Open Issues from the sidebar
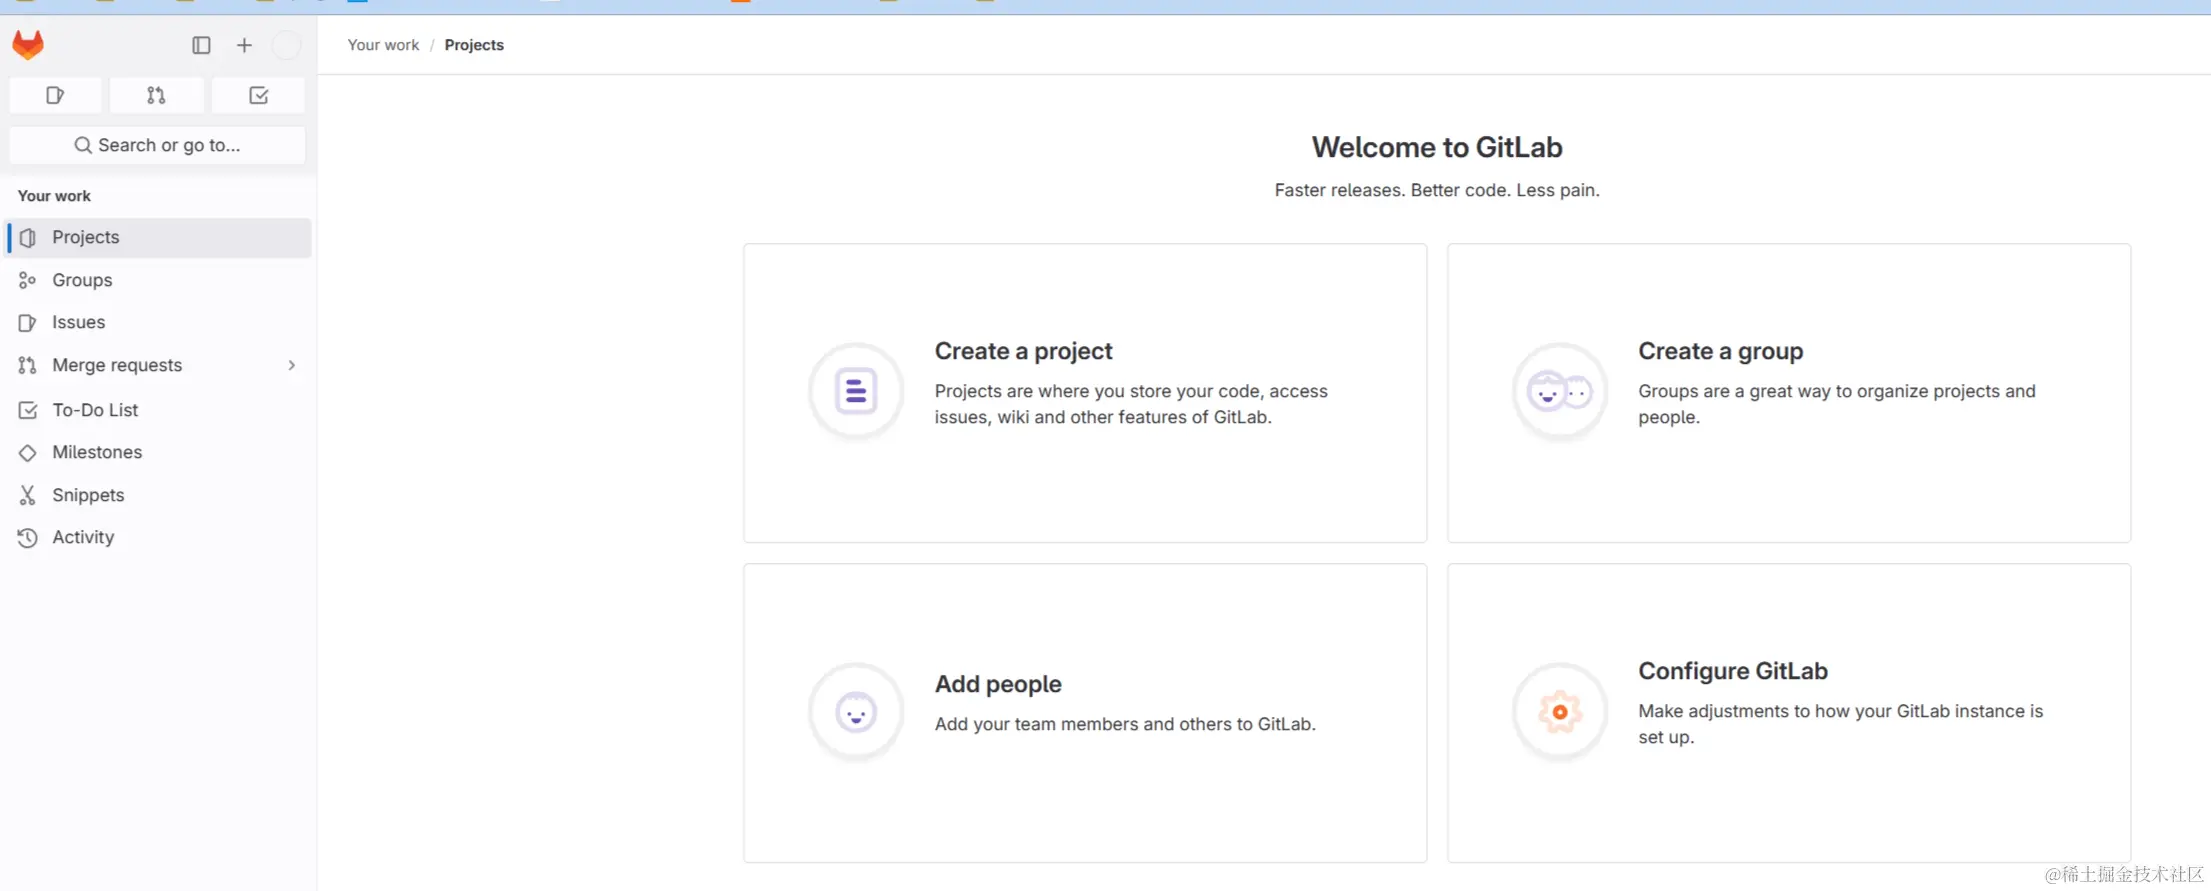Screen dimensions: 2211x891 coord(159,323)
